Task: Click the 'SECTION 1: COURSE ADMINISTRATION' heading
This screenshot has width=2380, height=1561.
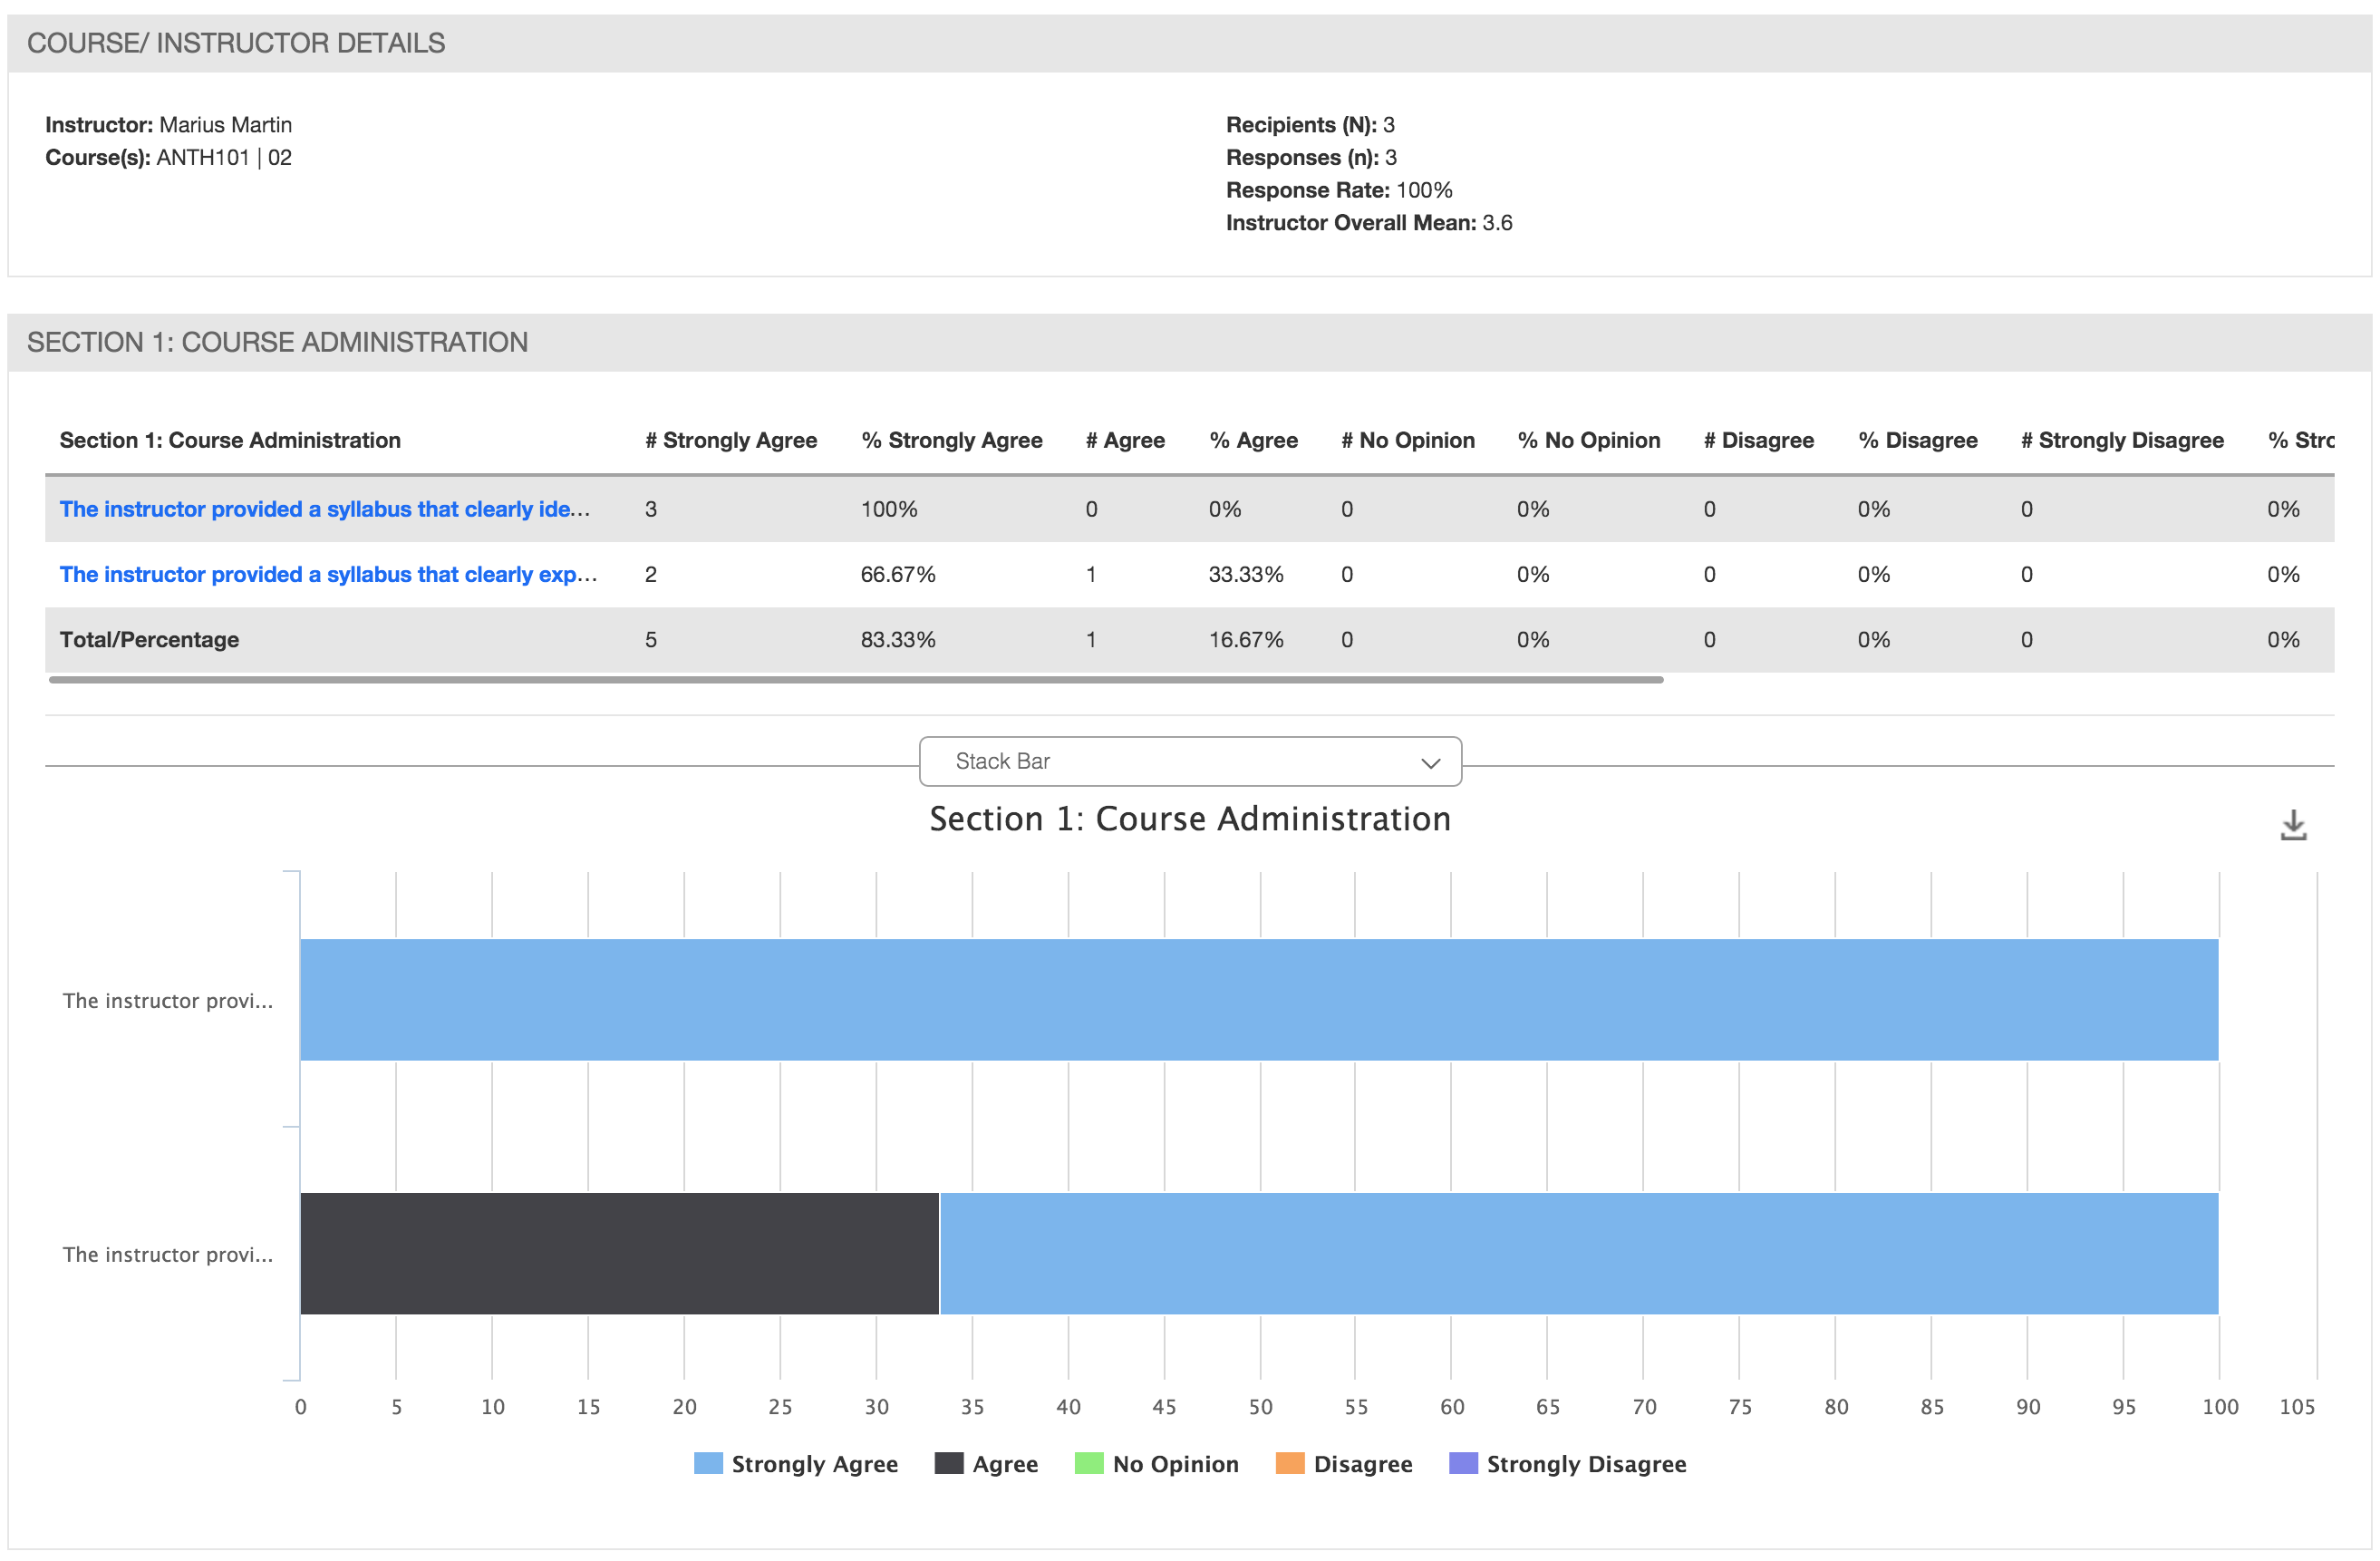Action: point(277,342)
